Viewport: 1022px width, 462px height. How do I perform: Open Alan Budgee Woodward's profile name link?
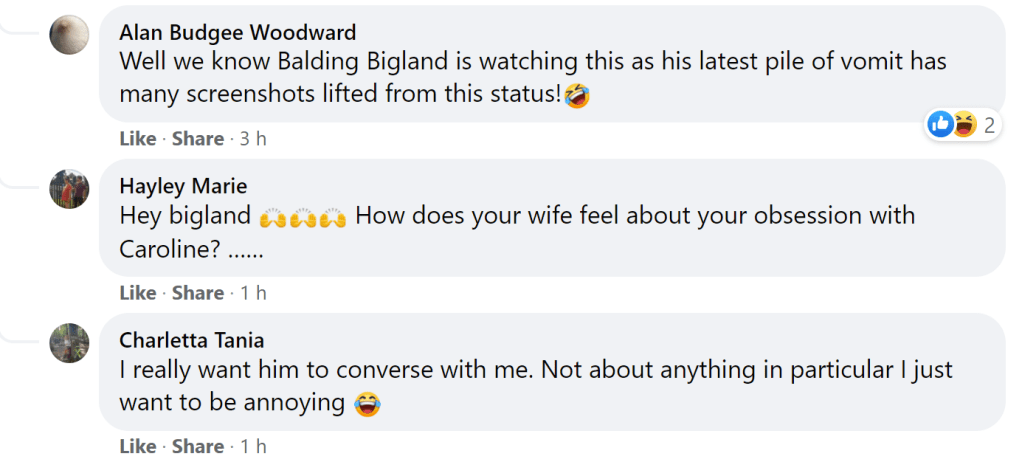(x=237, y=33)
